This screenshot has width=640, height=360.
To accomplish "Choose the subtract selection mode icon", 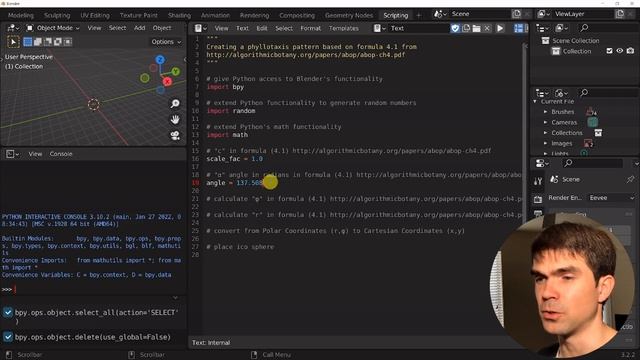I will 48,42.
